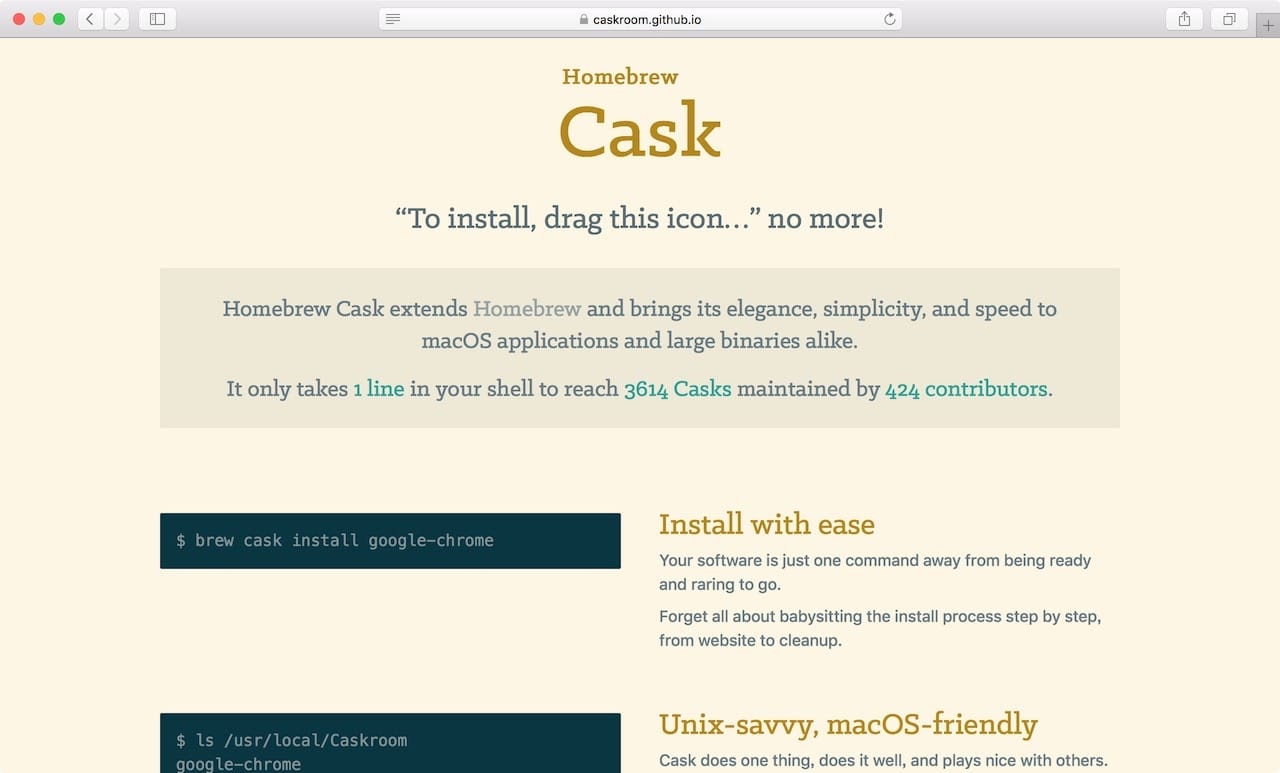Show all open tabs overview
The width and height of the screenshot is (1280, 773).
pyautogui.click(x=1228, y=18)
